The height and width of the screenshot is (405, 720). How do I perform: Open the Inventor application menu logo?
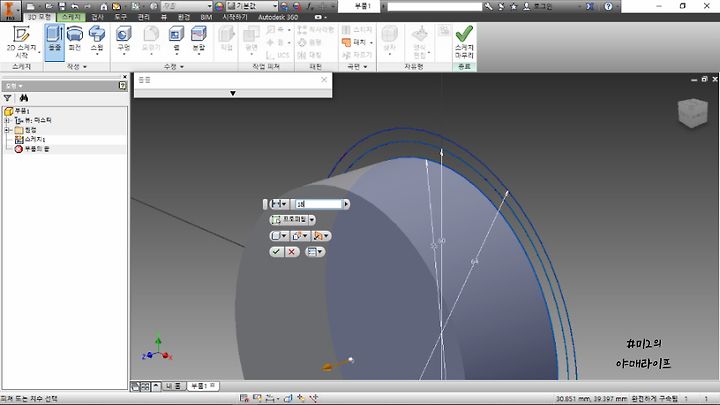point(10,10)
